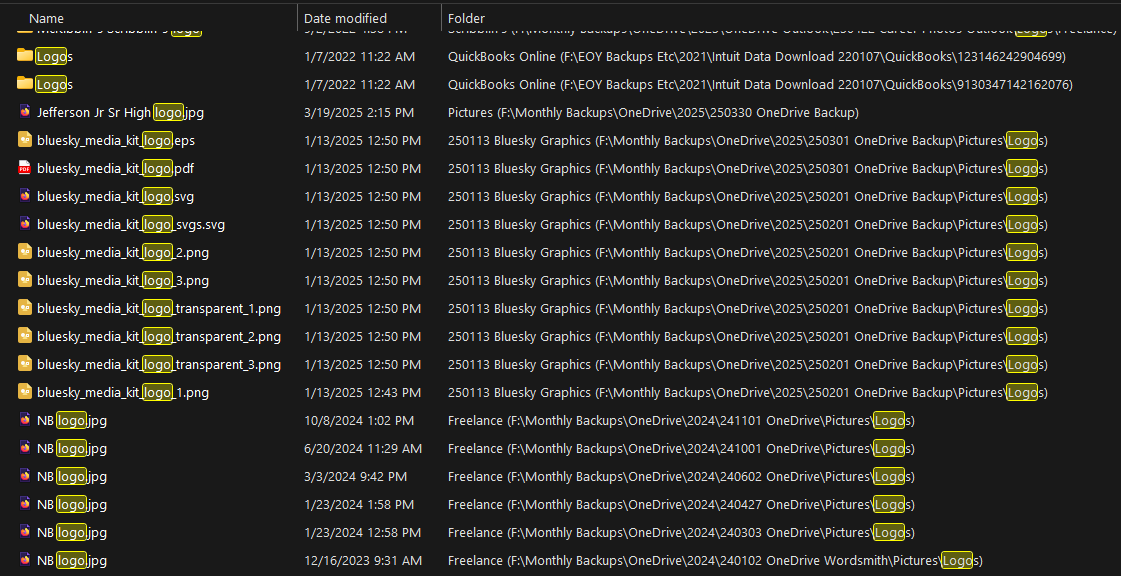Click icon of NB logo.jpg modified 3/3/2024
1121x576 pixels.
click(25, 476)
